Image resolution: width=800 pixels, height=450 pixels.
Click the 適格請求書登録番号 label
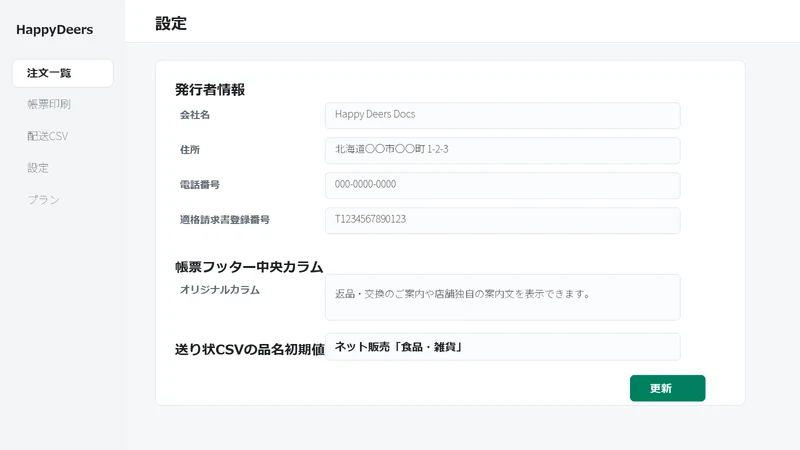click(x=224, y=220)
